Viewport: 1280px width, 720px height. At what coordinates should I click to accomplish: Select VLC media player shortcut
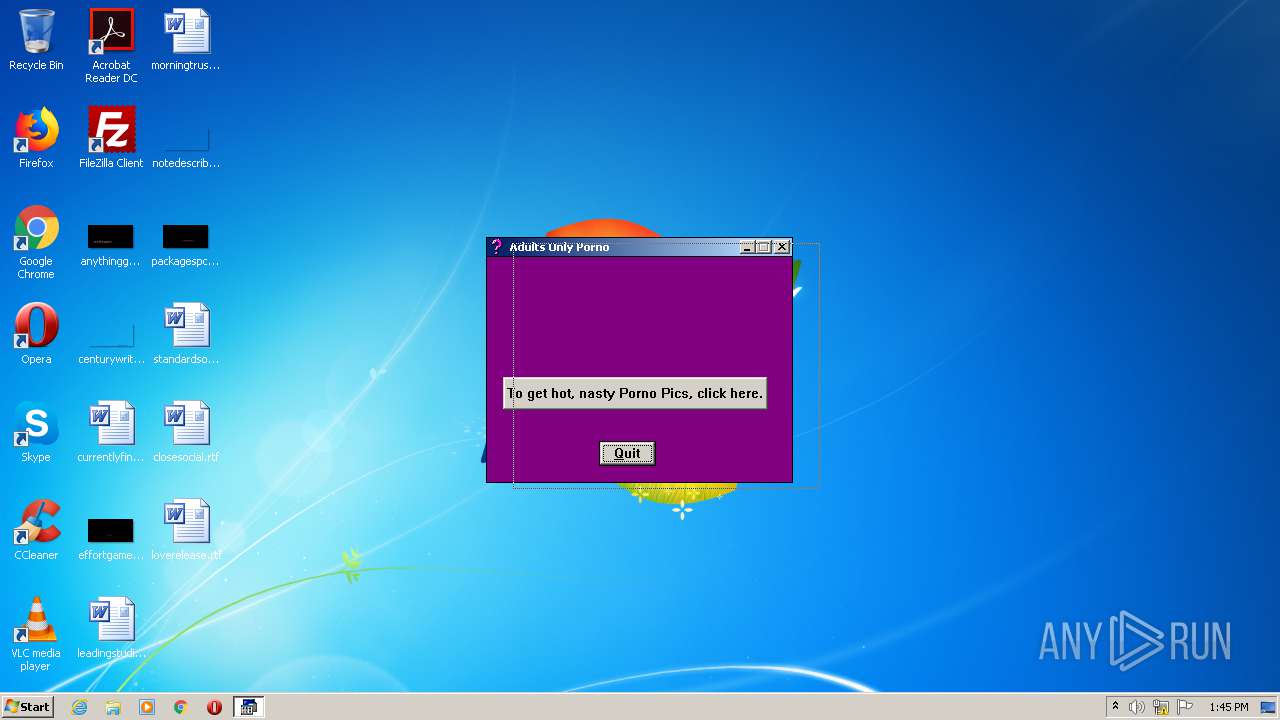click(x=36, y=634)
